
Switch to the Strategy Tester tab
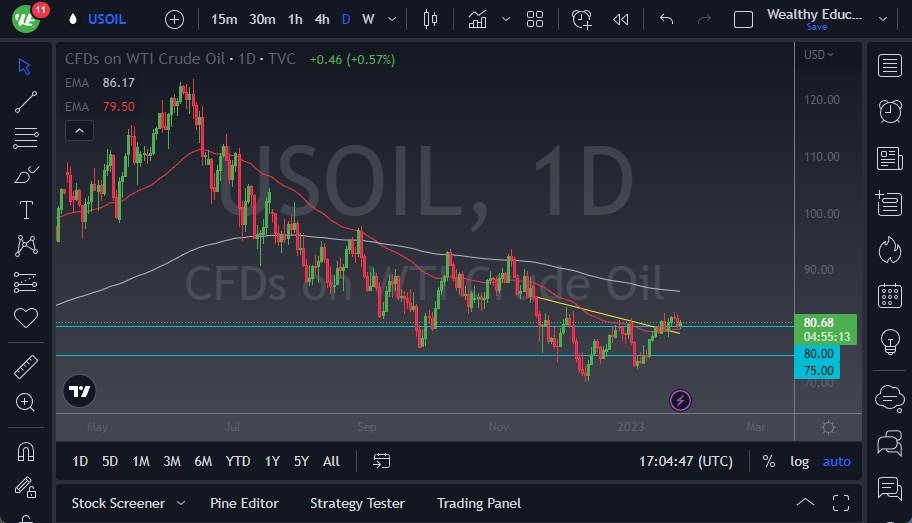357,503
